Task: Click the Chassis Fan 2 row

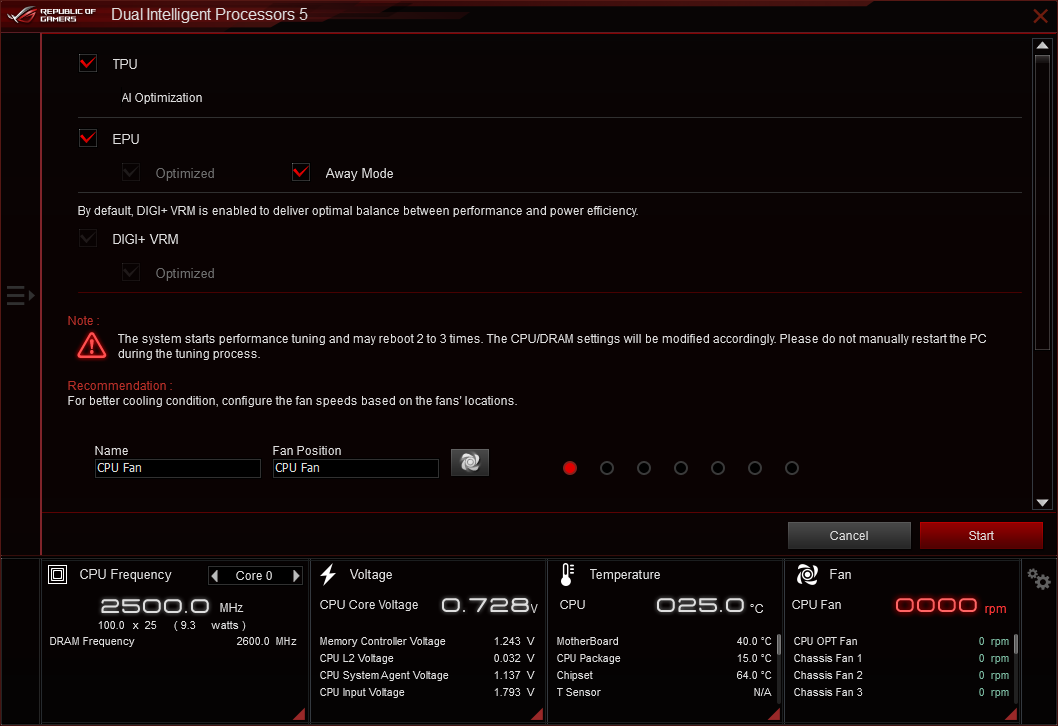Action: [x=901, y=675]
